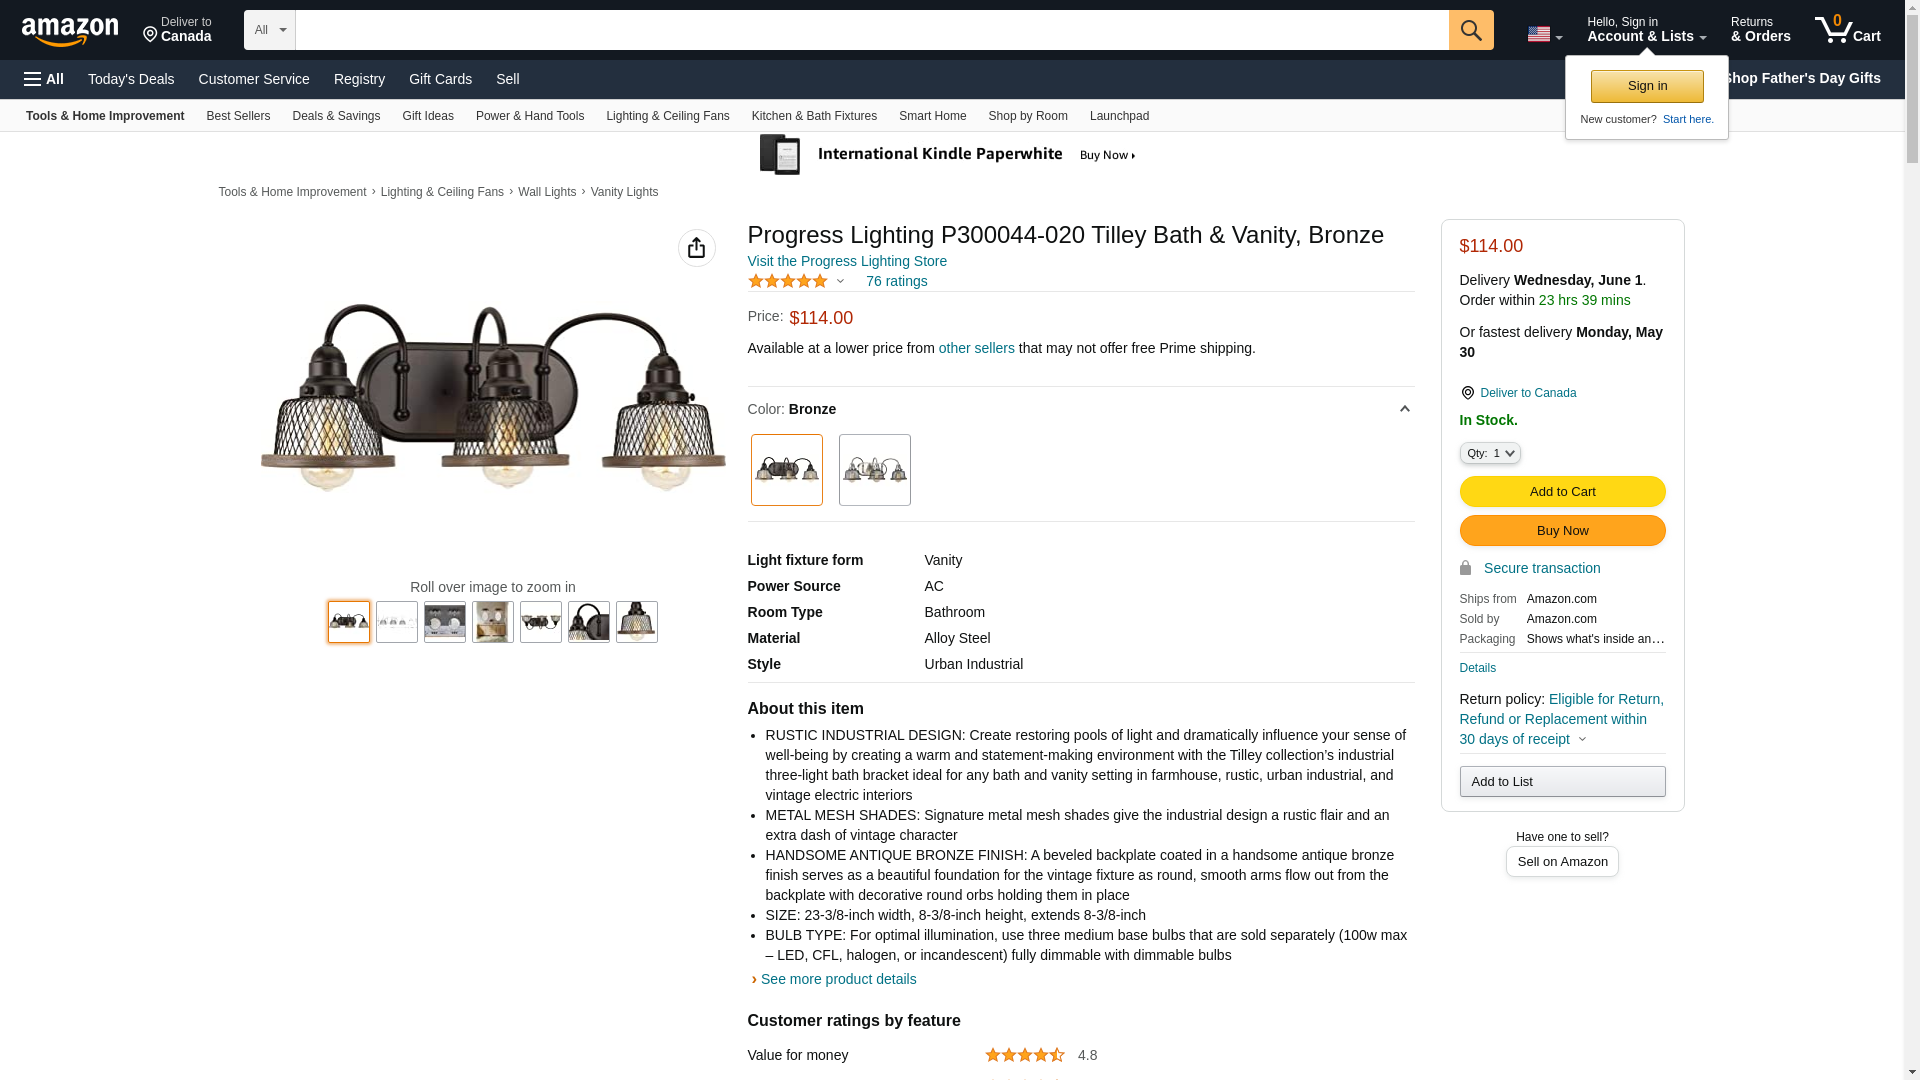The image size is (1920, 1080).
Task: Click the star rating popover arrow
Action: (x=840, y=281)
